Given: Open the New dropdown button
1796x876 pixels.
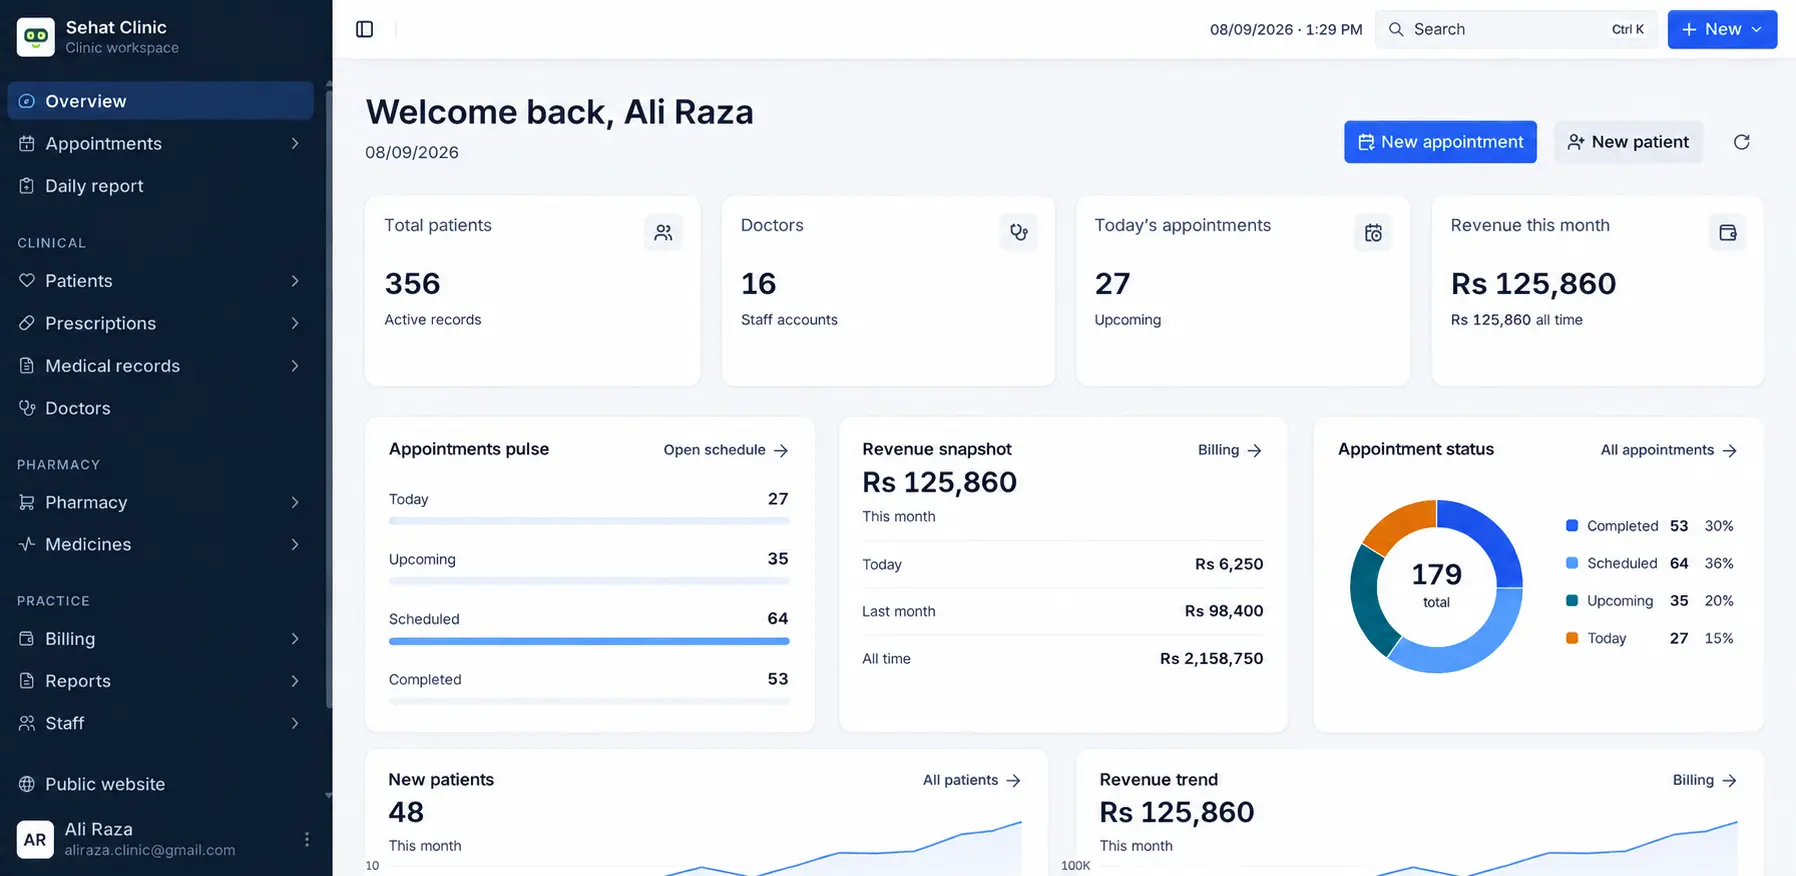Looking at the screenshot, I should [1722, 29].
